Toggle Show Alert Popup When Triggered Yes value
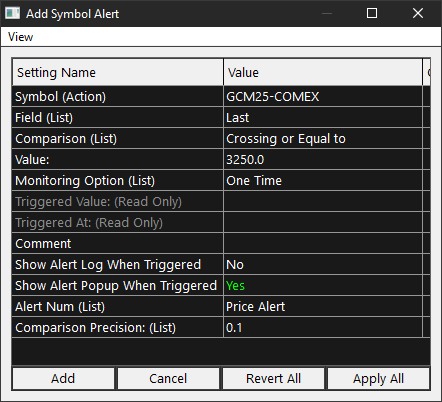 [323, 286]
